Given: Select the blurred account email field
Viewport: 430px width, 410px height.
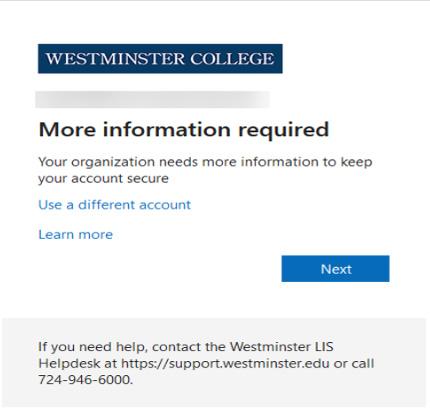Looking at the screenshot, I should coord(153,99).
